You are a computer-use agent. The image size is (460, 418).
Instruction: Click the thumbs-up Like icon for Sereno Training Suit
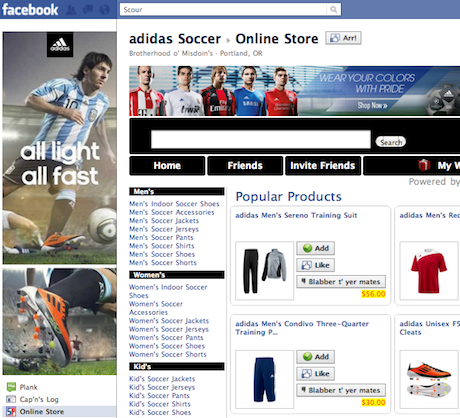tap(306, 265)
